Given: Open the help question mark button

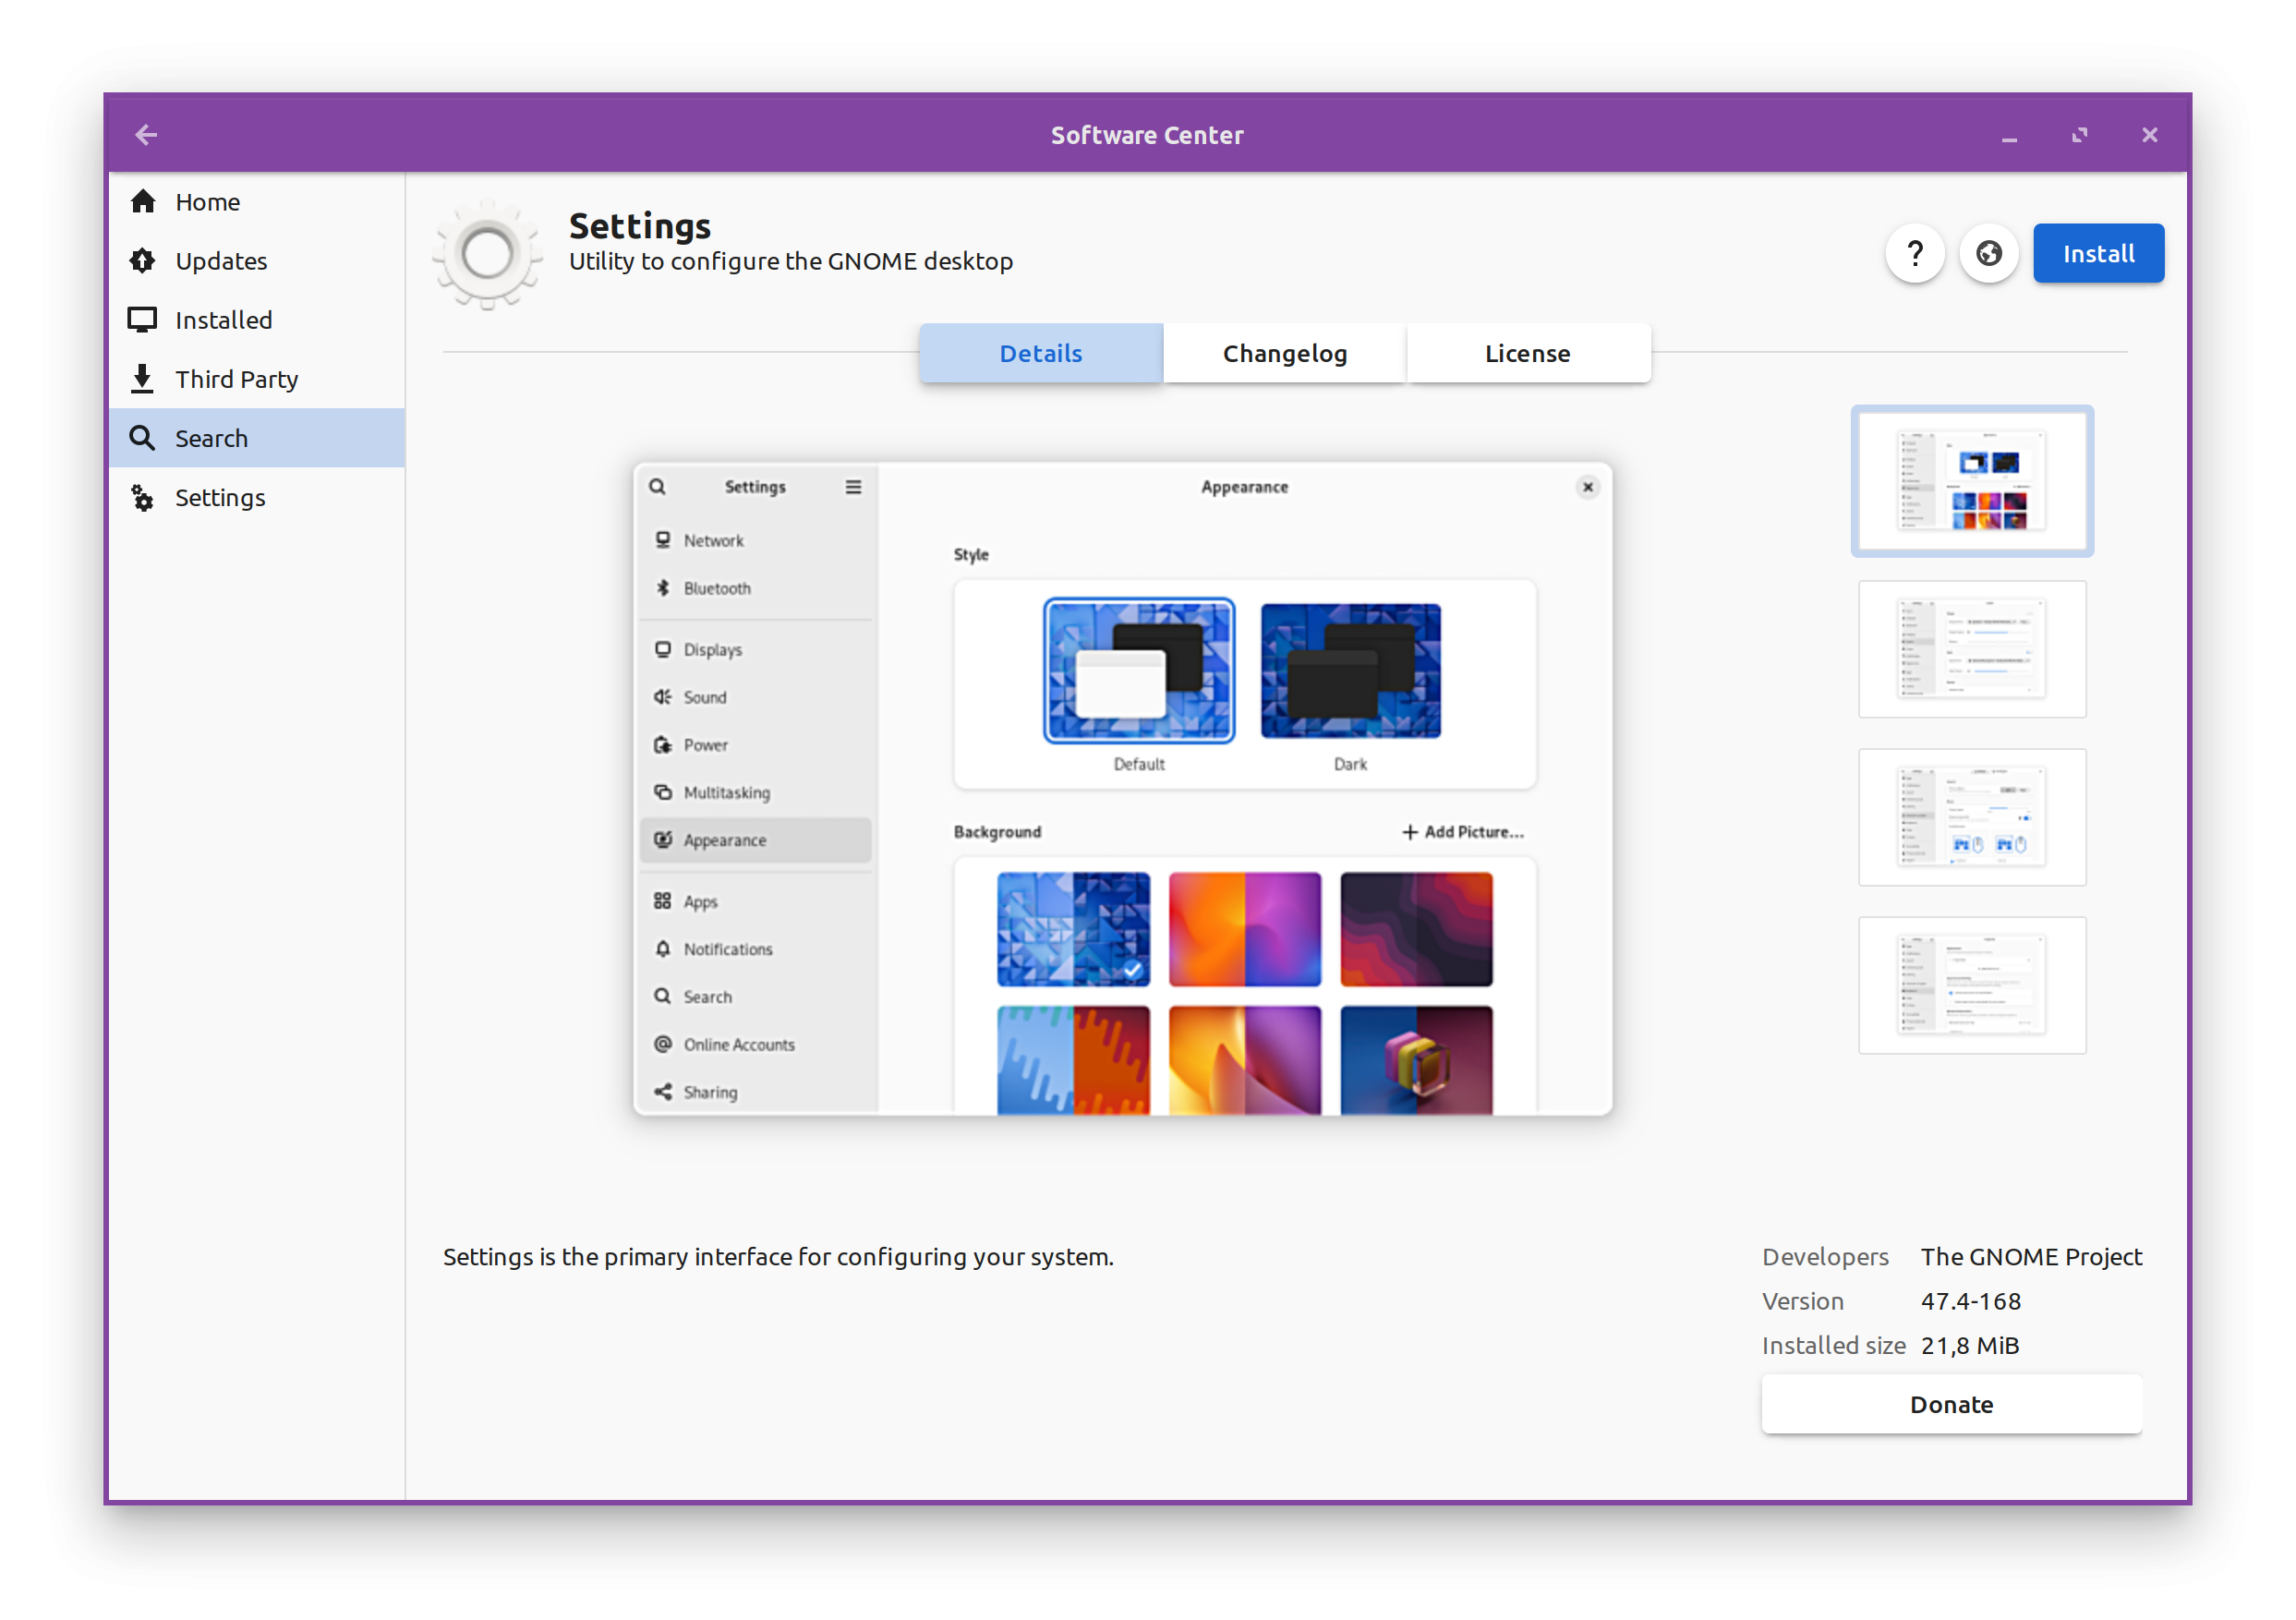Looking at the screenshot, I should point(1914,254).
